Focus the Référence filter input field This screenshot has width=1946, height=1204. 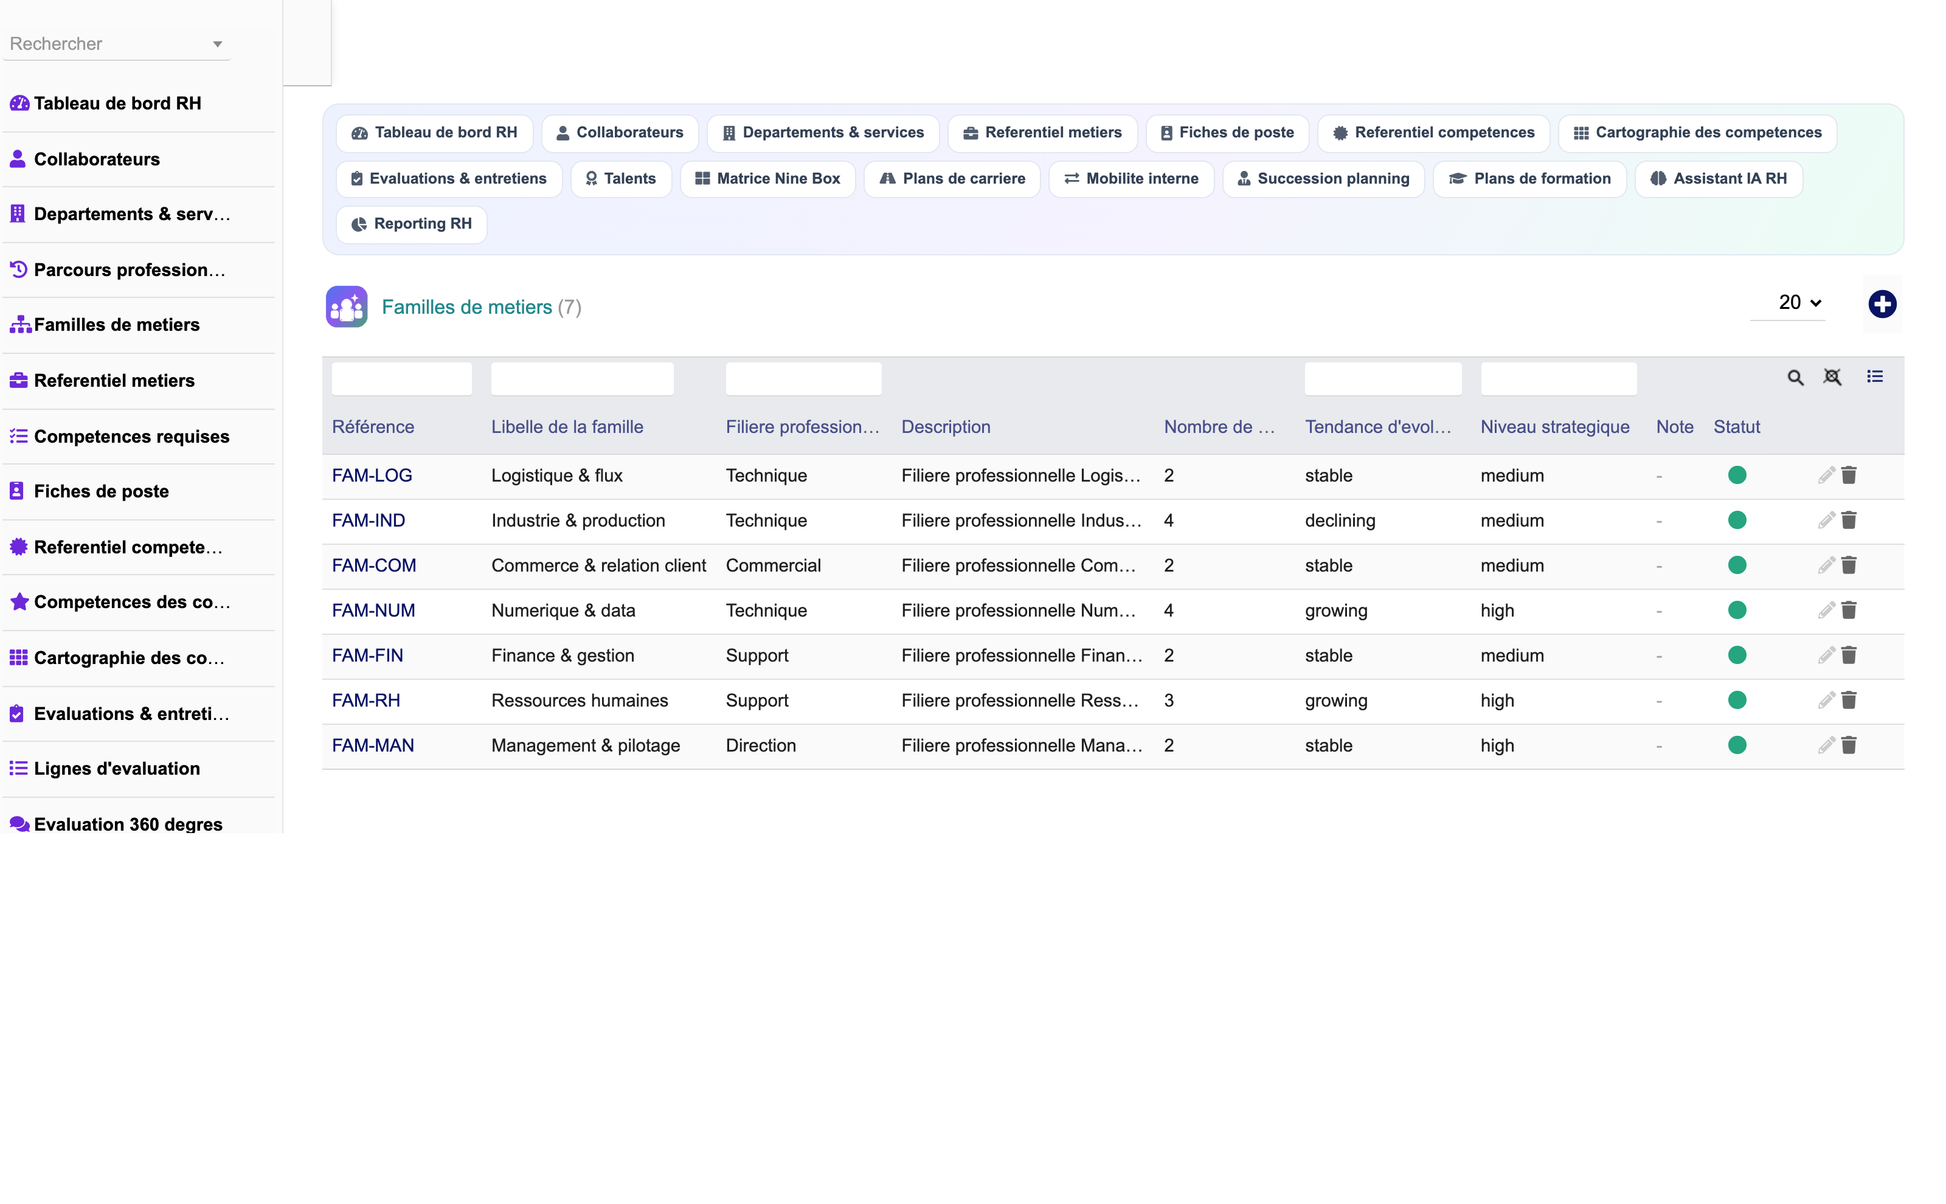[402, 379]
